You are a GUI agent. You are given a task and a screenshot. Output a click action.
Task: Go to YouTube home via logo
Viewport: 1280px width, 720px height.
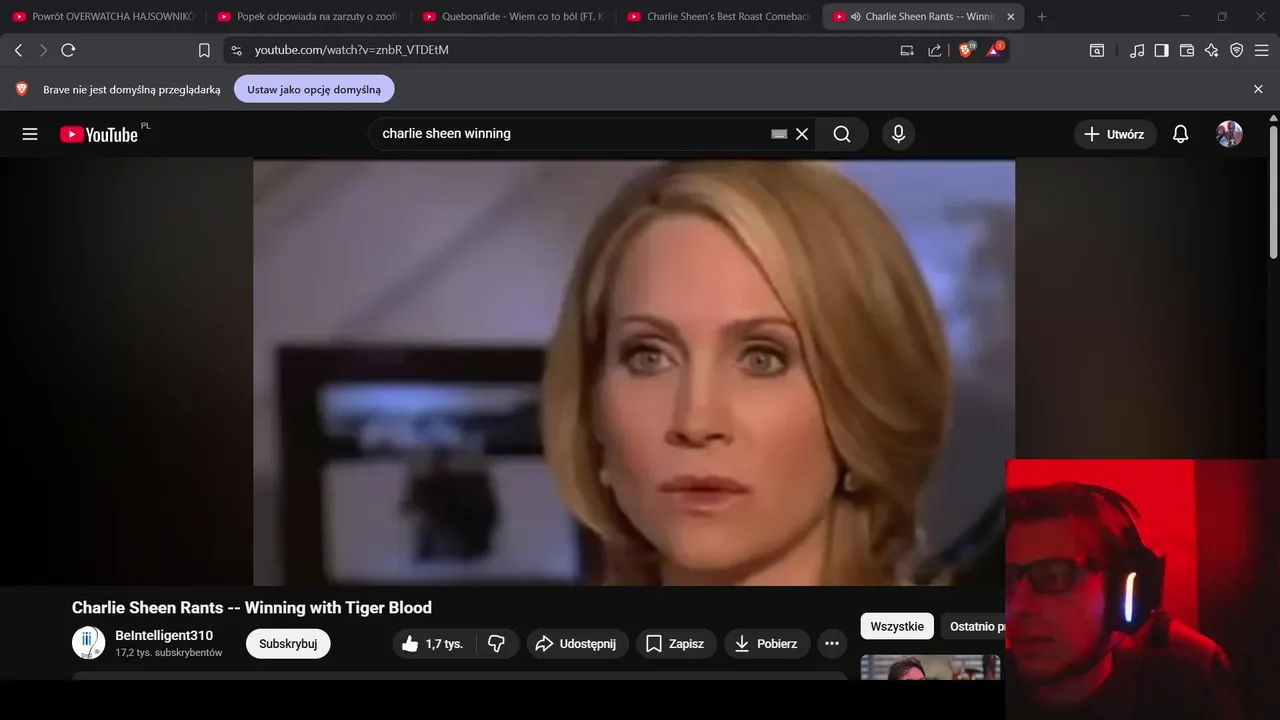99,134
